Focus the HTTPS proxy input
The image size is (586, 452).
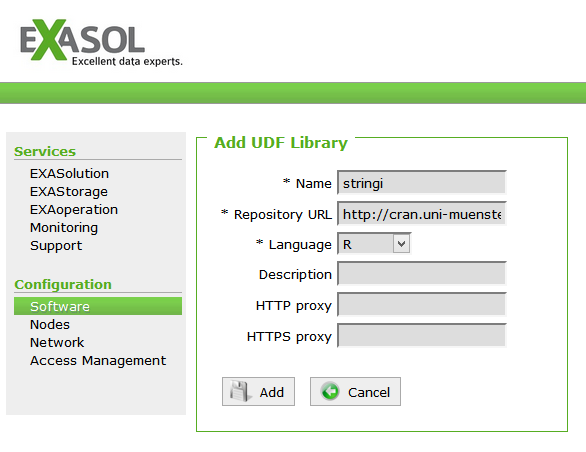click(422, 335)
